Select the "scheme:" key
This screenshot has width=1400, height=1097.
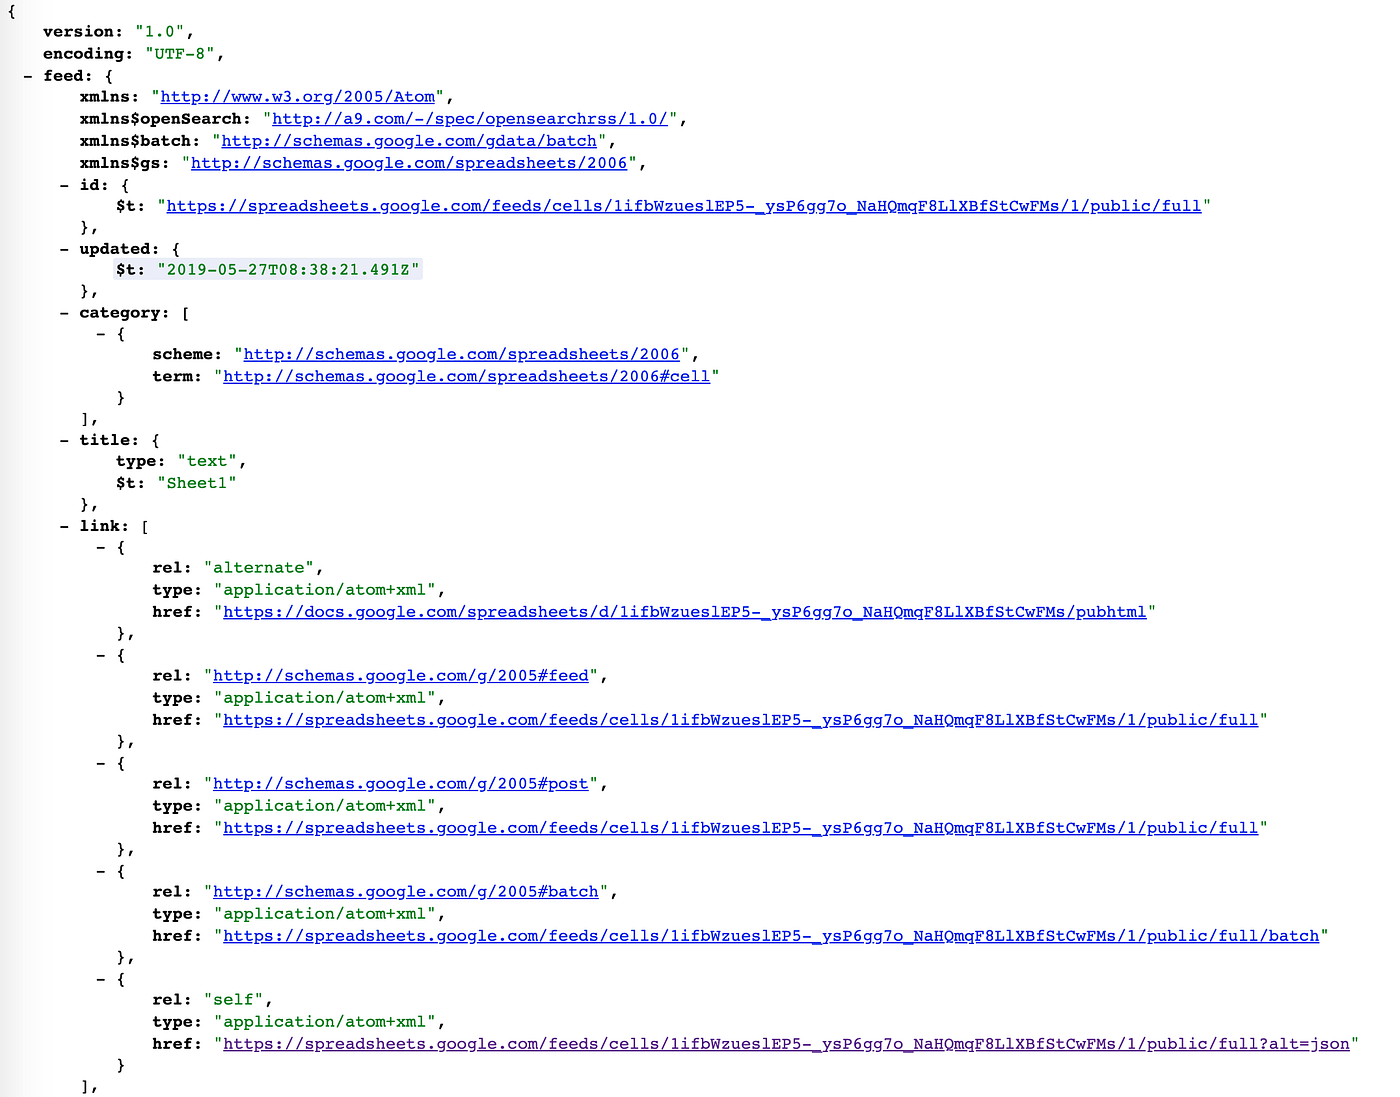click(x=188, y=355)
